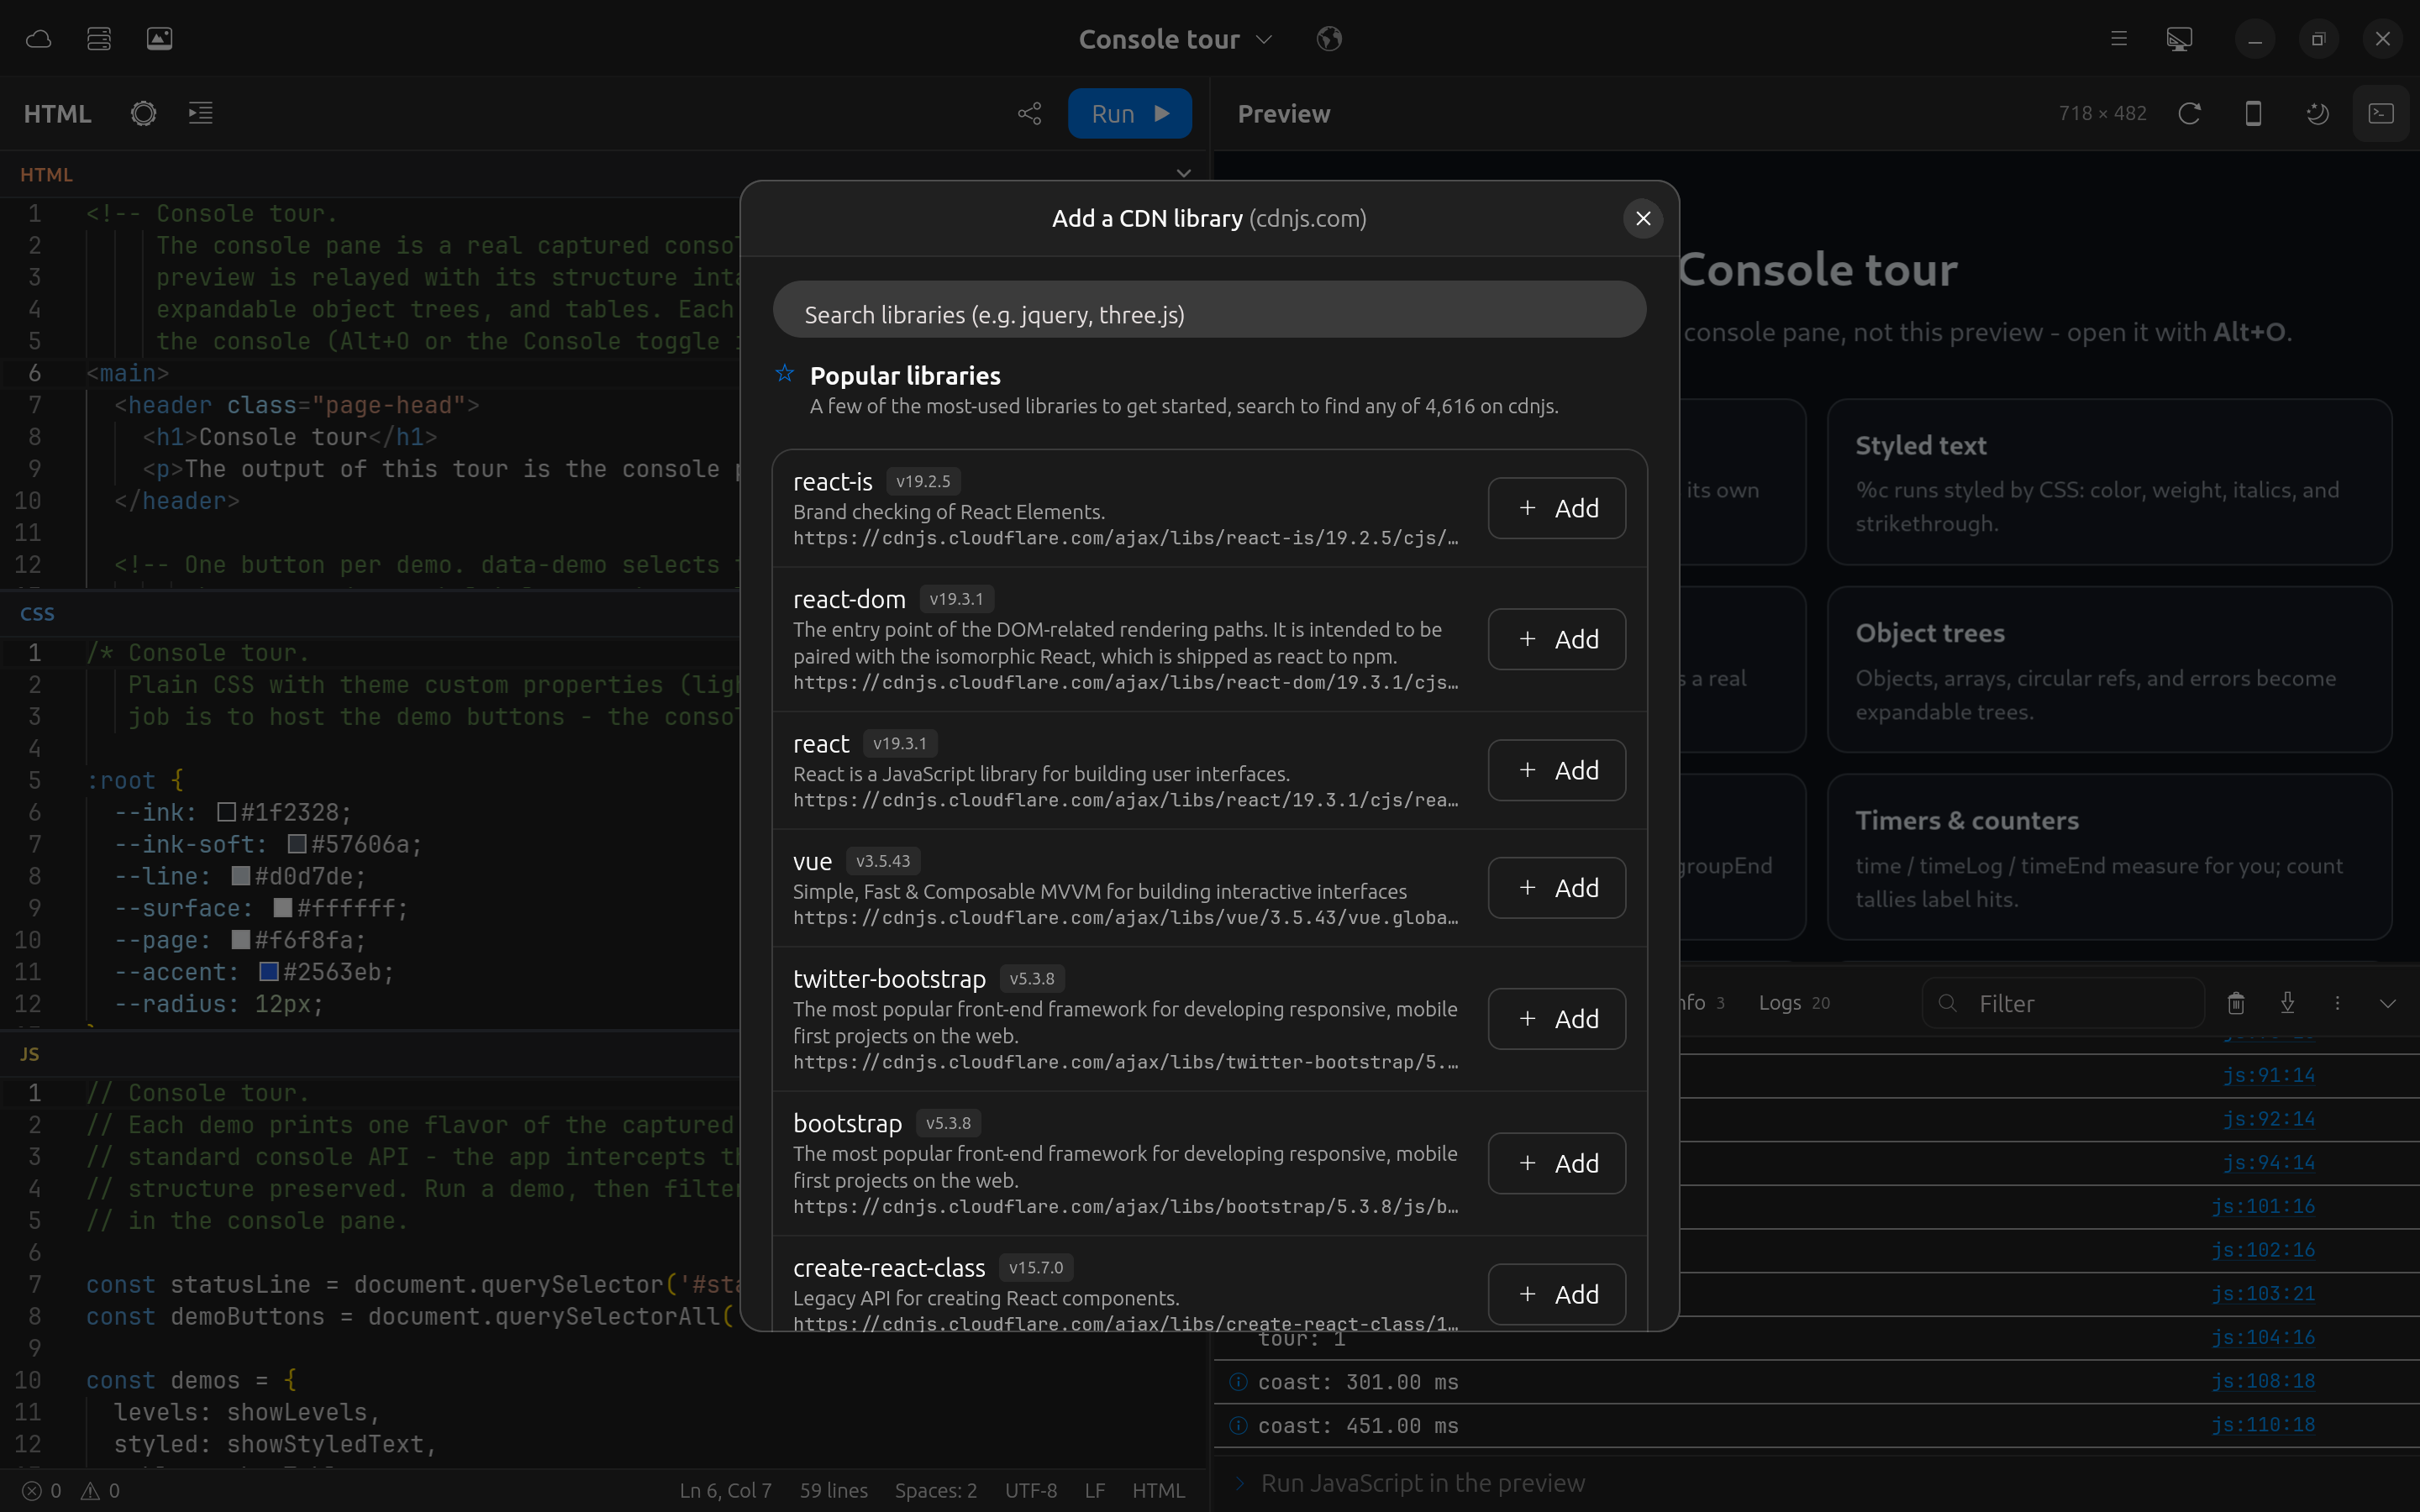Click the errors count in status bar
Viewport: 2420px width, 1512px height.
42,1490
